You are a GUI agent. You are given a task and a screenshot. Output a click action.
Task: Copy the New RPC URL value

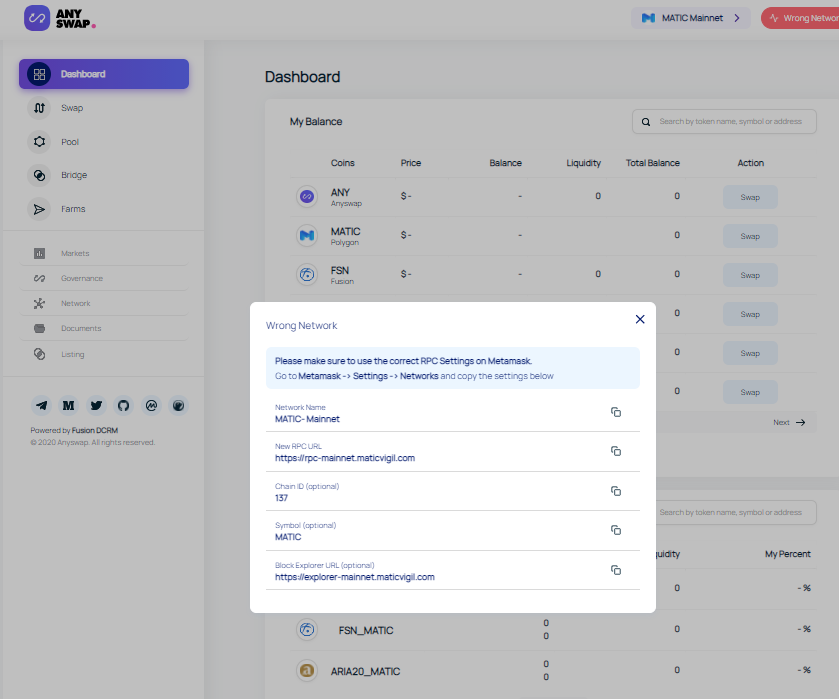coord(616,451)
